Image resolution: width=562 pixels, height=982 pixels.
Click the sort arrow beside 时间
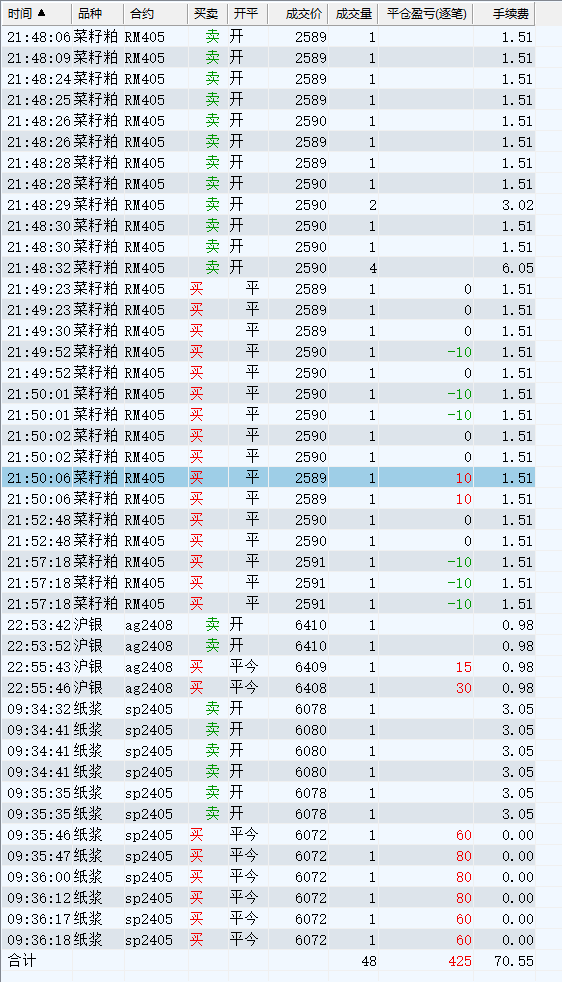[x=41, y=13]
